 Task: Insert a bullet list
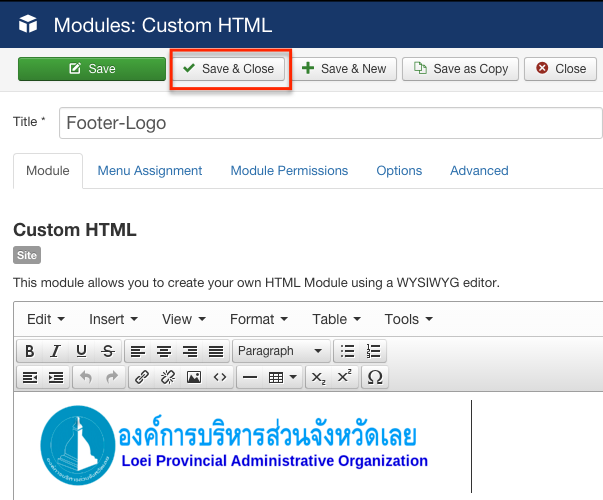(x=347, y=351)
